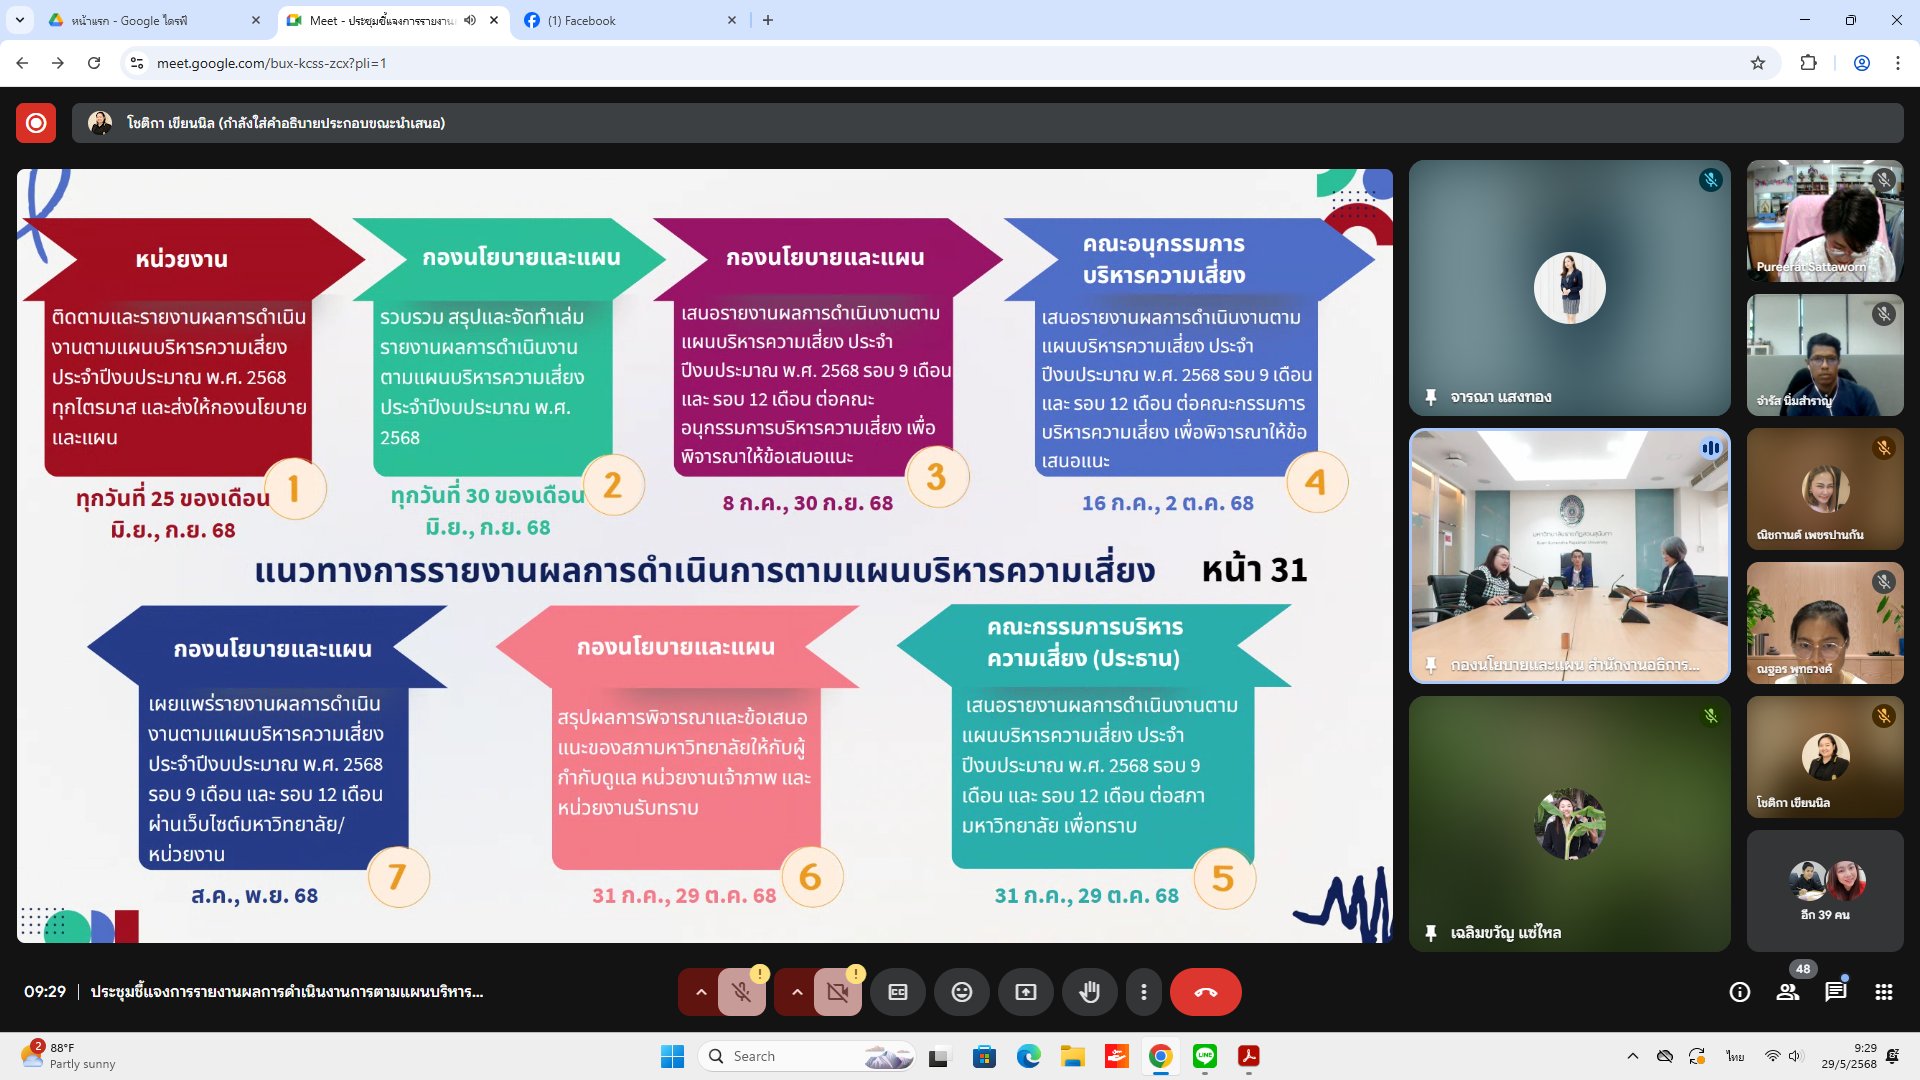Screen dimensions: 1920x1080
Task: Show the participants list
Action: (x=1788, y=992)
